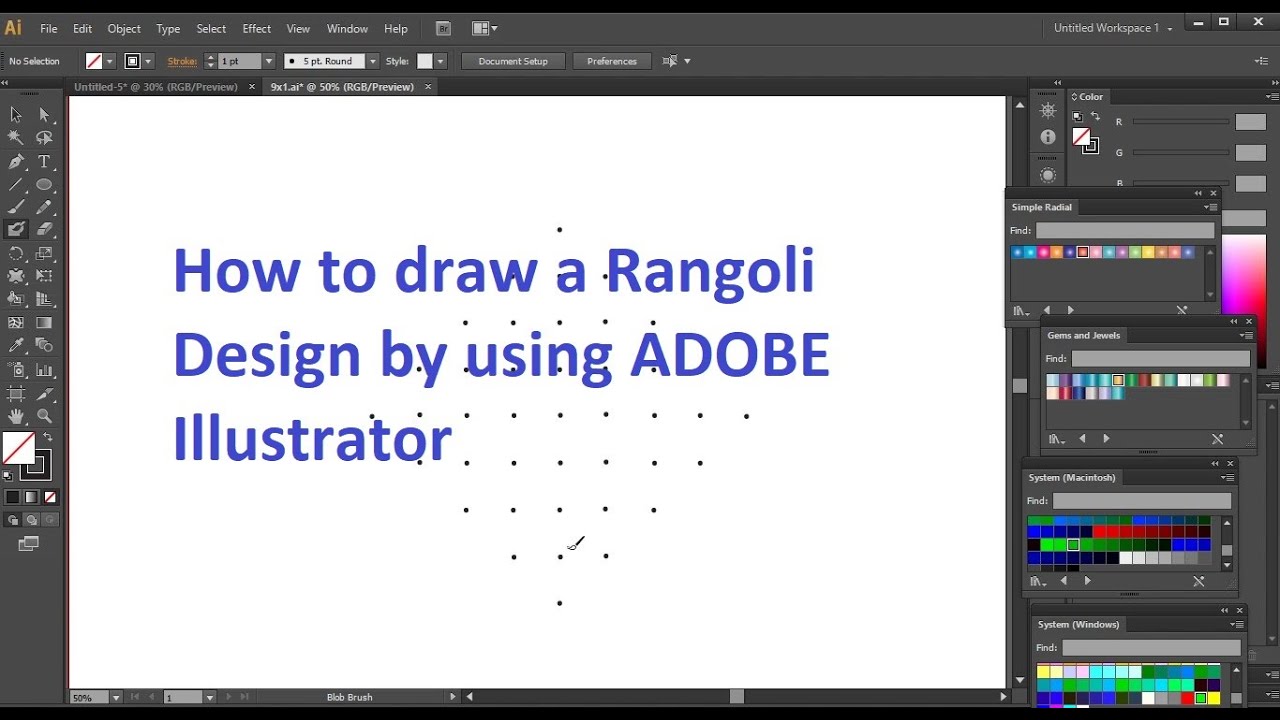Select the Pen tool
Viewport: 1280px width, 720px height.
(16, 161)
